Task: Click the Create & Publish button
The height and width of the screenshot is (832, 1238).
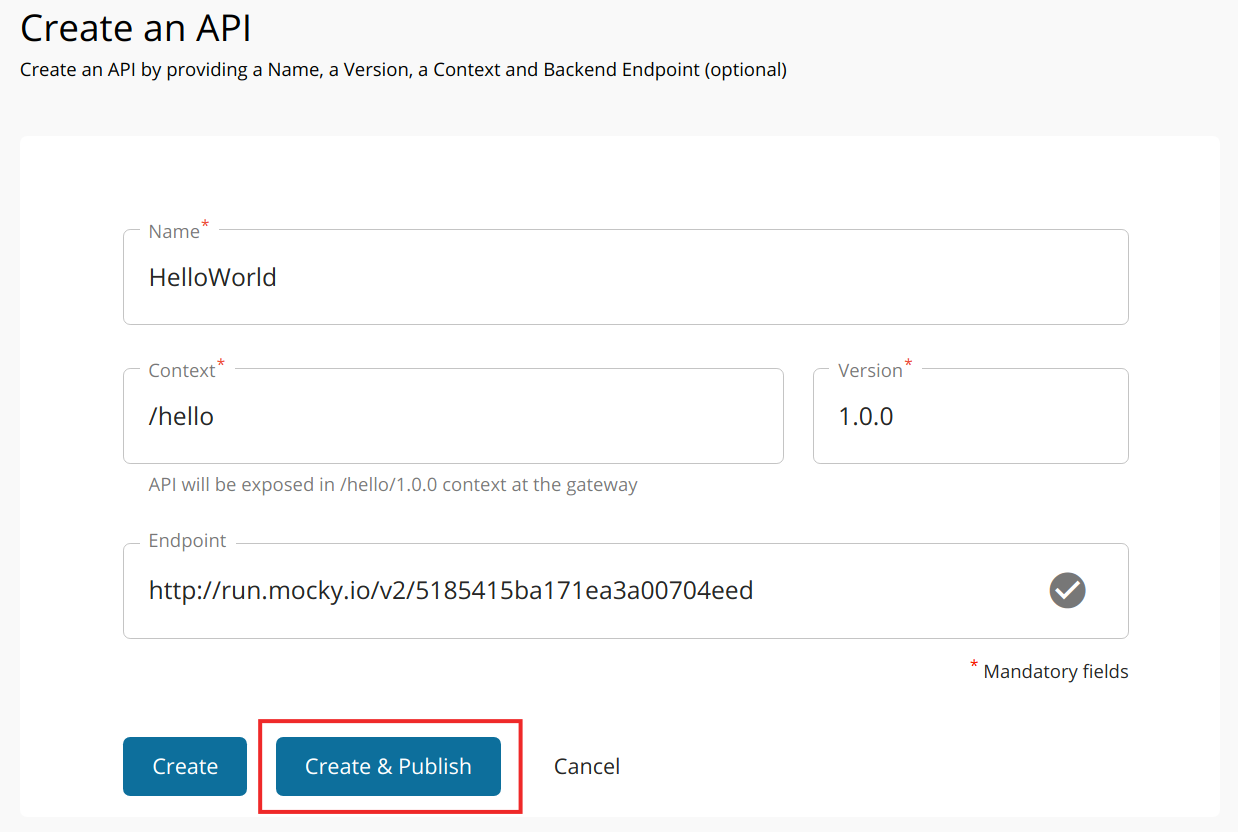Action: pos(388,766)
